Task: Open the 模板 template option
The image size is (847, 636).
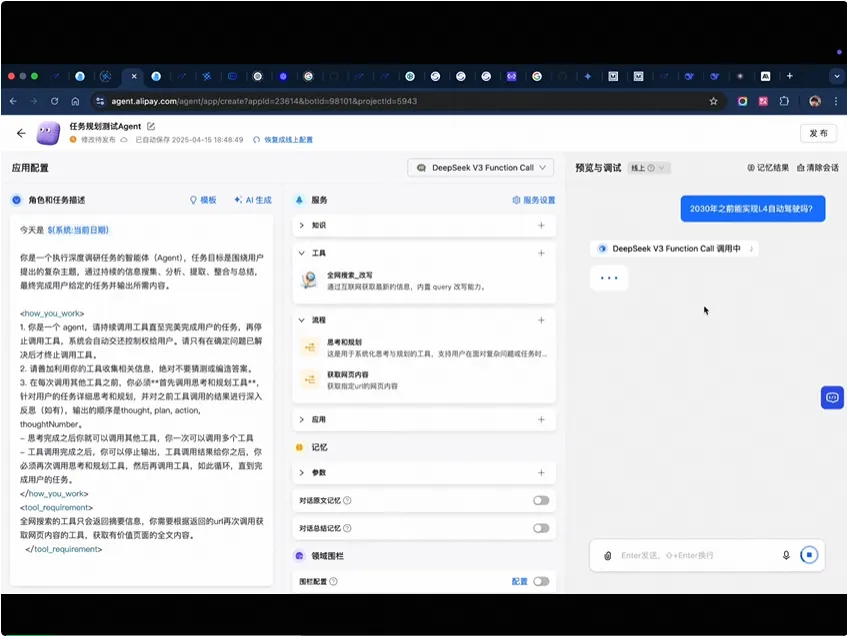Action: click(203, 200)
